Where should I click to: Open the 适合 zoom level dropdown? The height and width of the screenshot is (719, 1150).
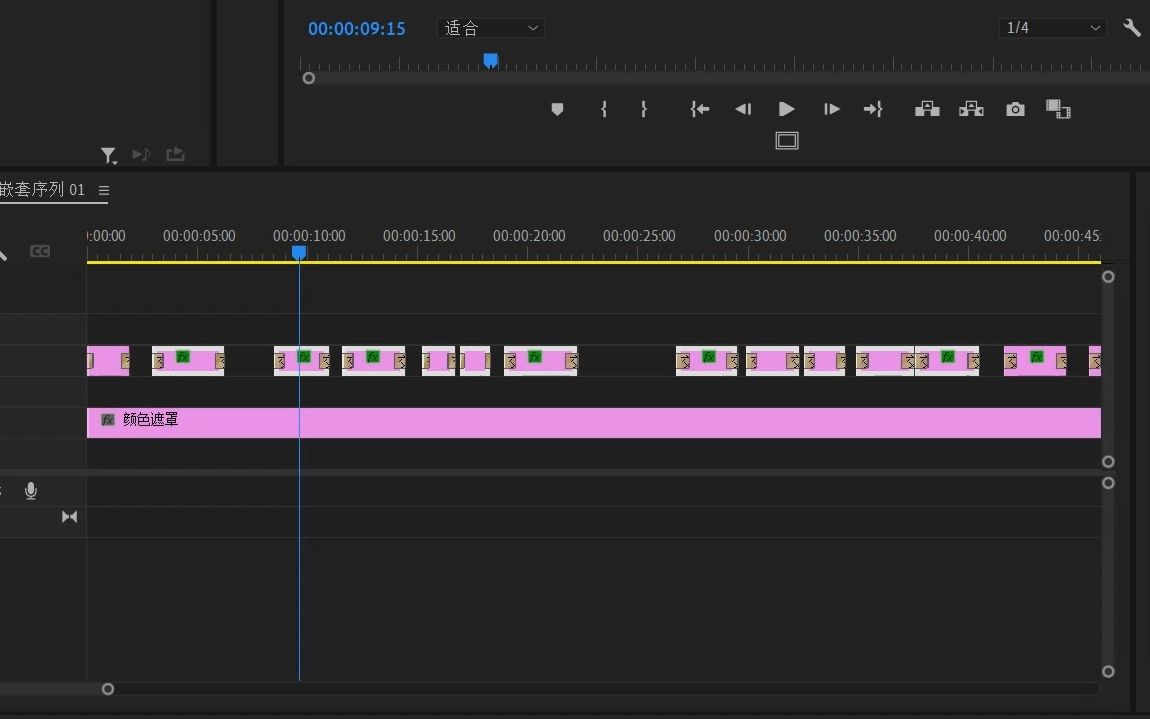pos(491,28)
